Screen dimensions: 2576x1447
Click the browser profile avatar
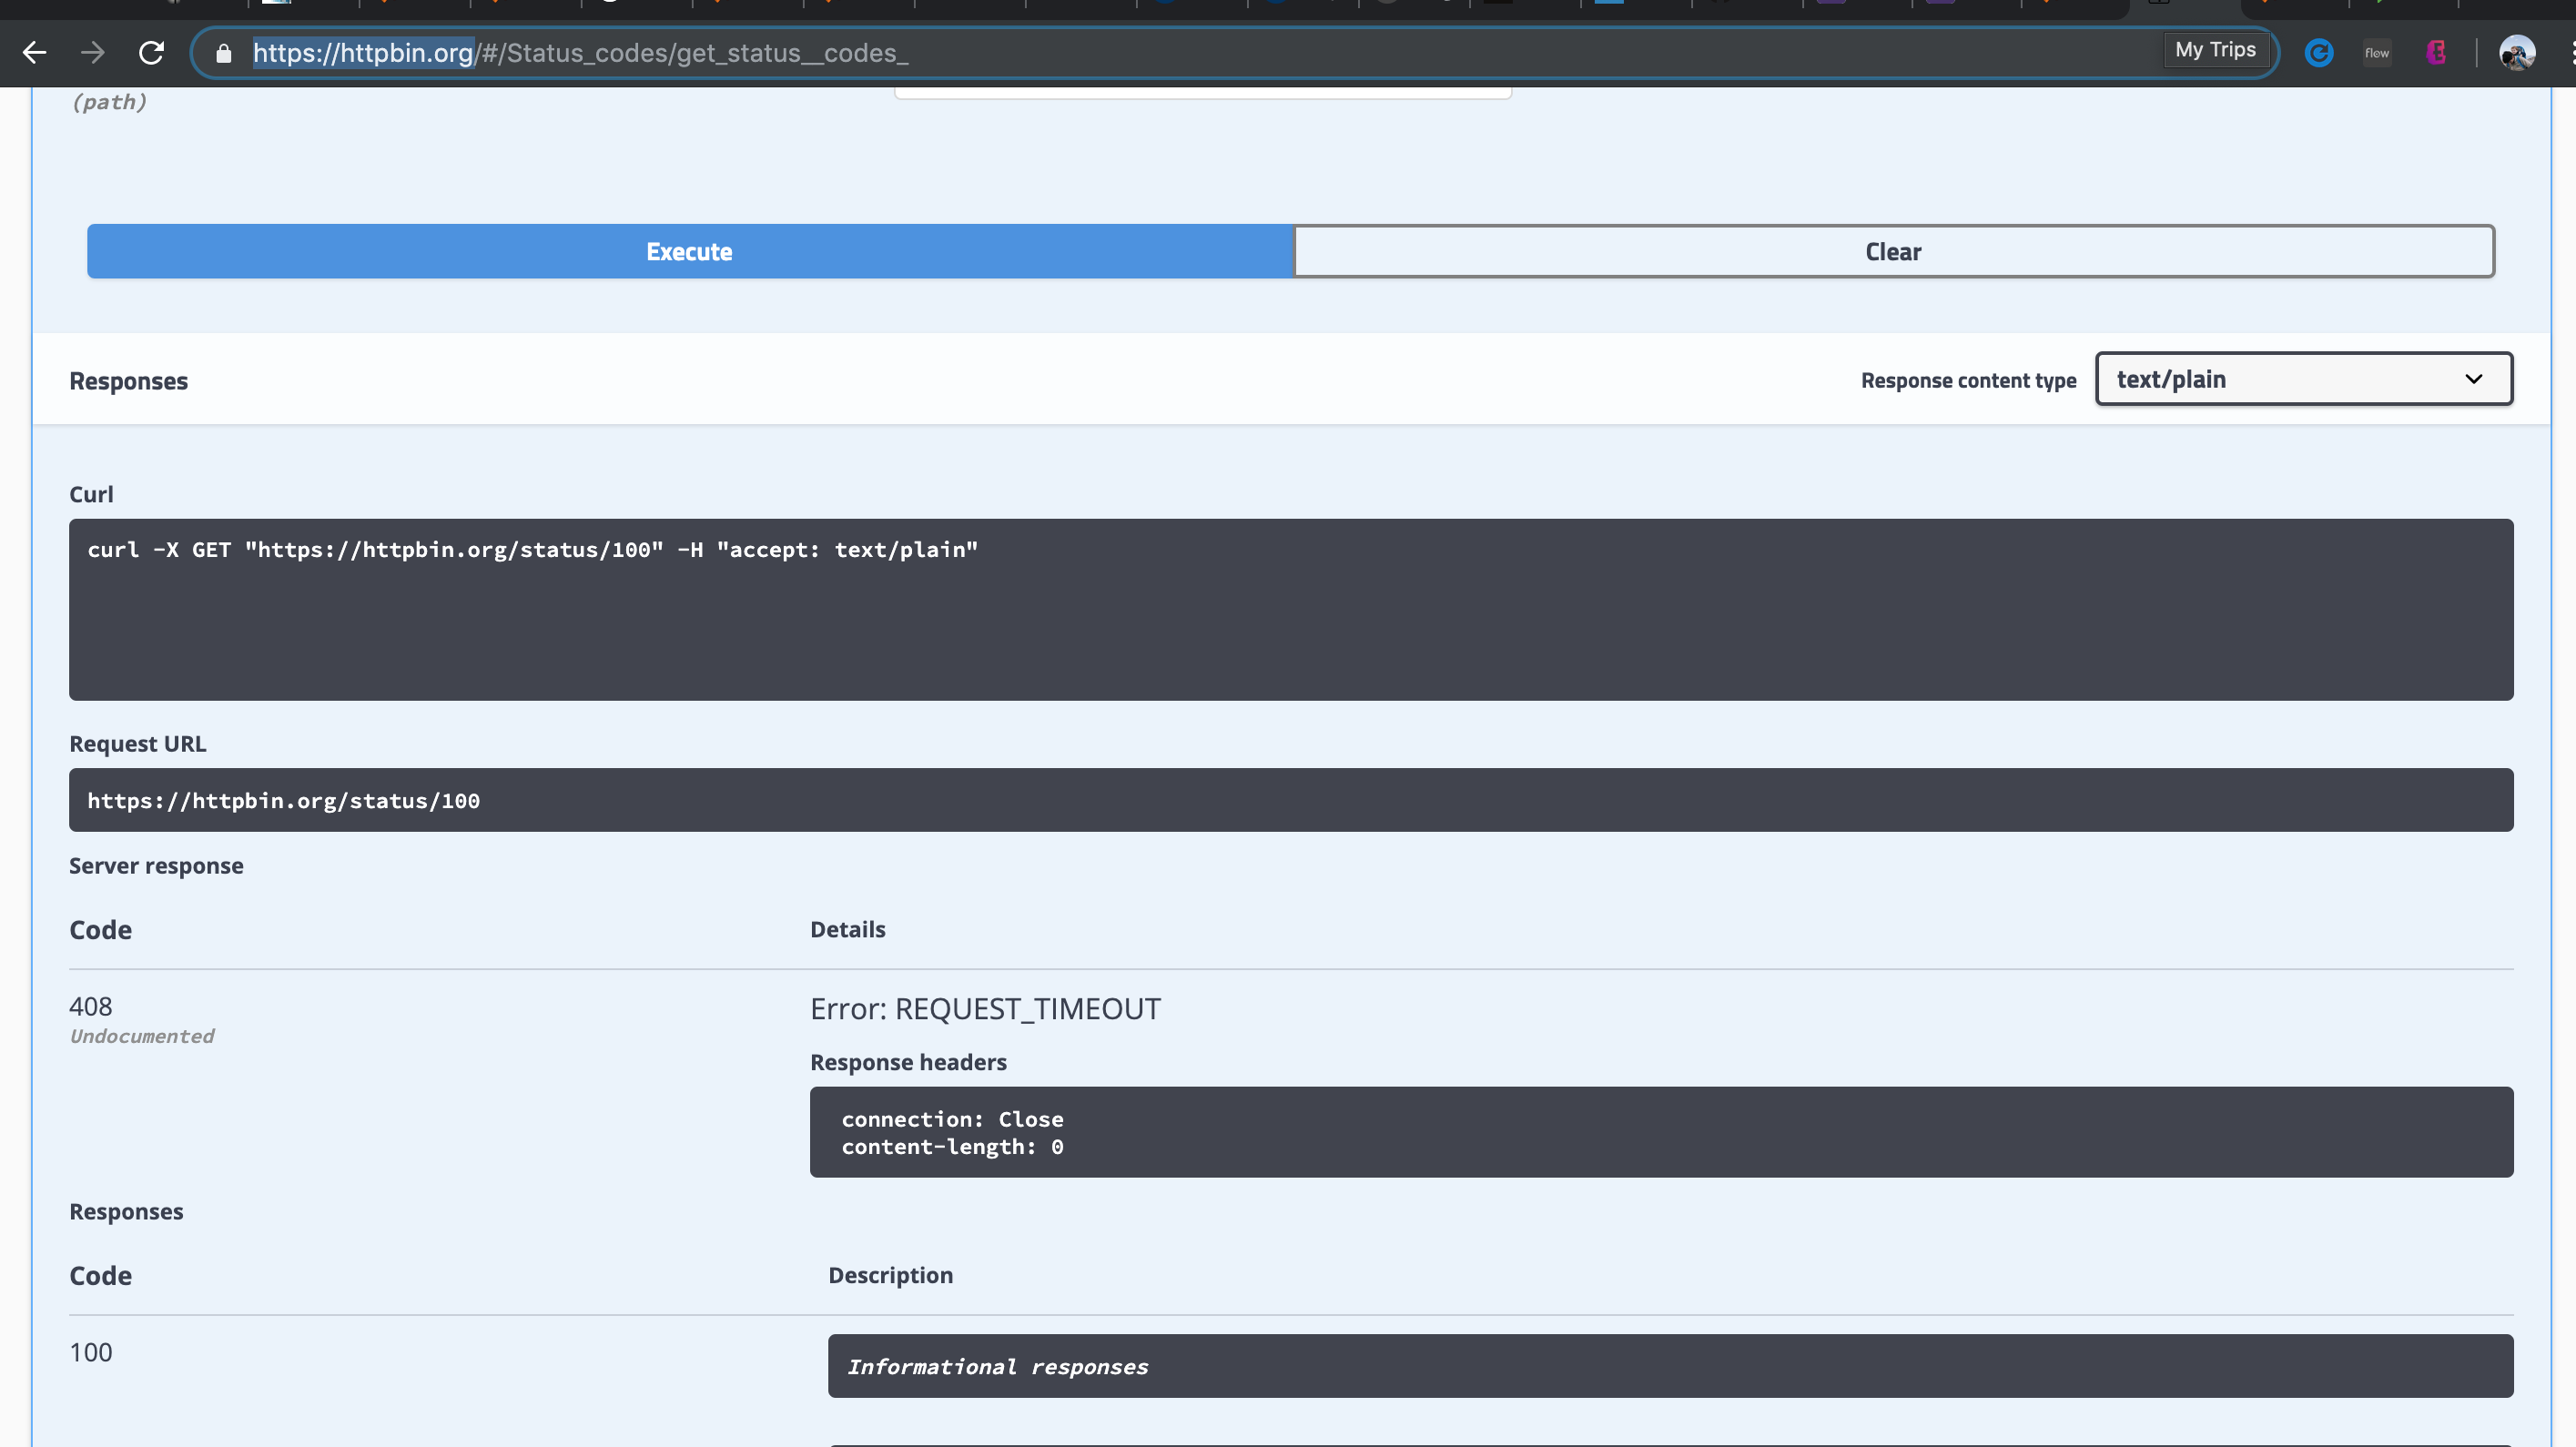click(2519, 52)
